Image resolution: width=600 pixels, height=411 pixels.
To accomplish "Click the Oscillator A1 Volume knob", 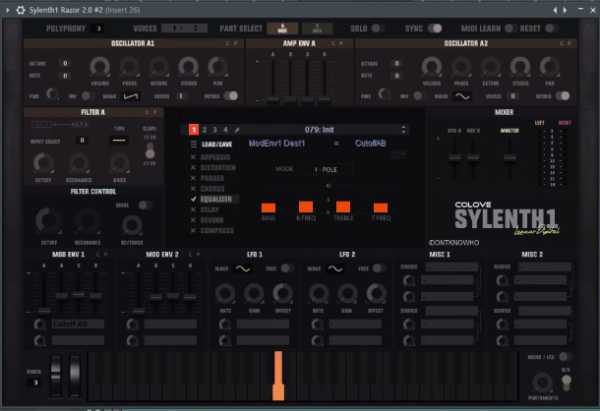I will tap(99, 67).
